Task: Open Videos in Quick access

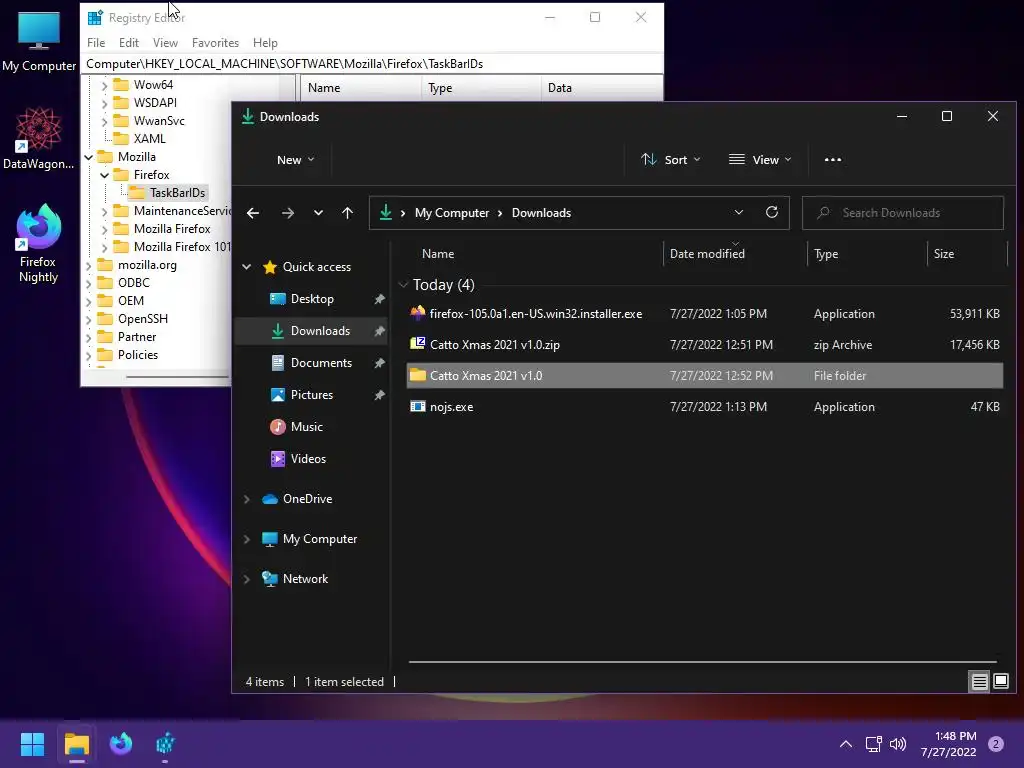Action: click(x=308, y=459)
